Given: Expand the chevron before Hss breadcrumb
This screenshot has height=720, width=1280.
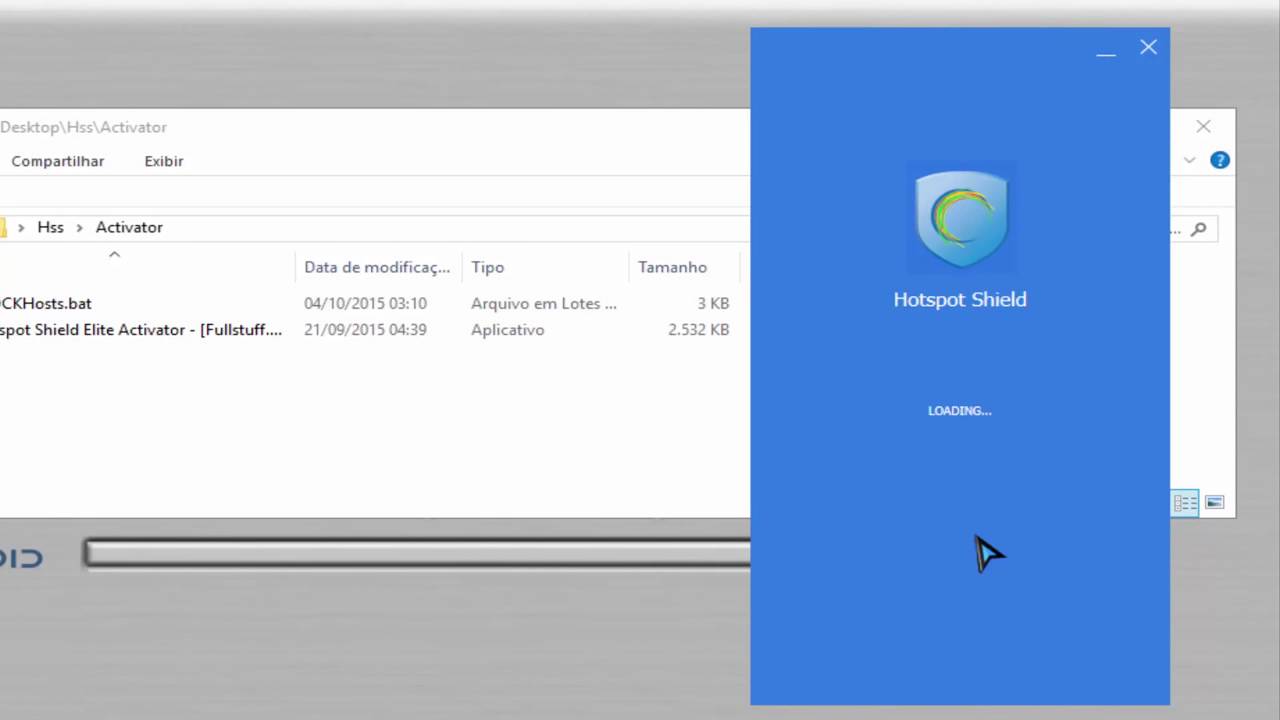Looking at the screenshot, I should click(x=21, y=228).
